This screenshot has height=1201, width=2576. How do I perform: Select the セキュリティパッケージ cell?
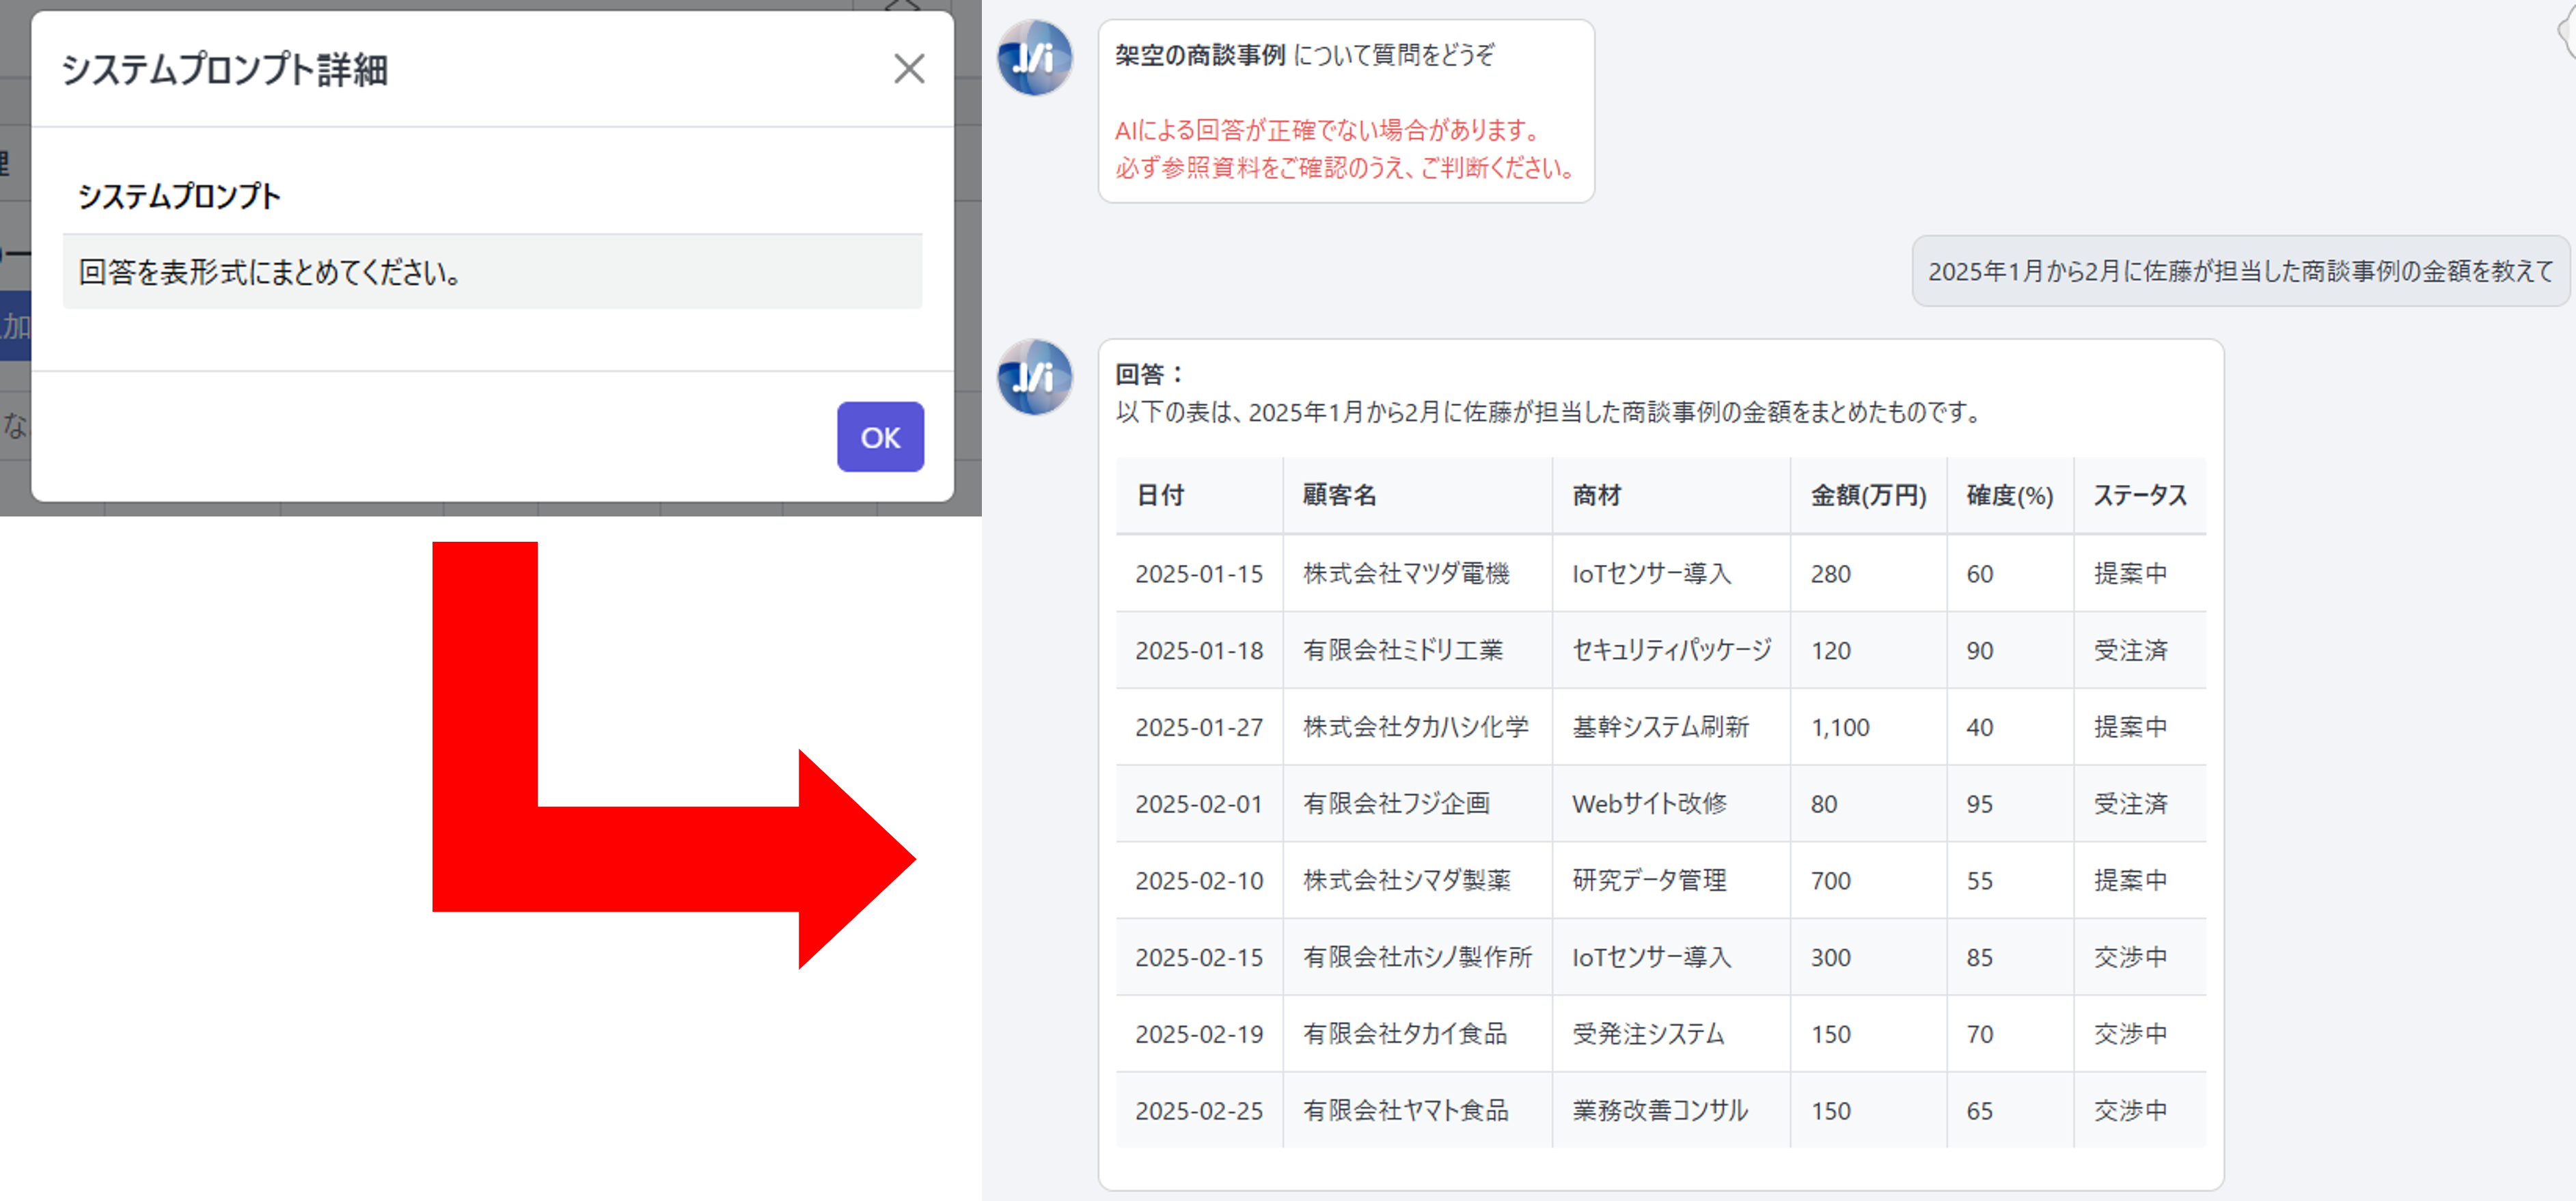[1671, 651]
